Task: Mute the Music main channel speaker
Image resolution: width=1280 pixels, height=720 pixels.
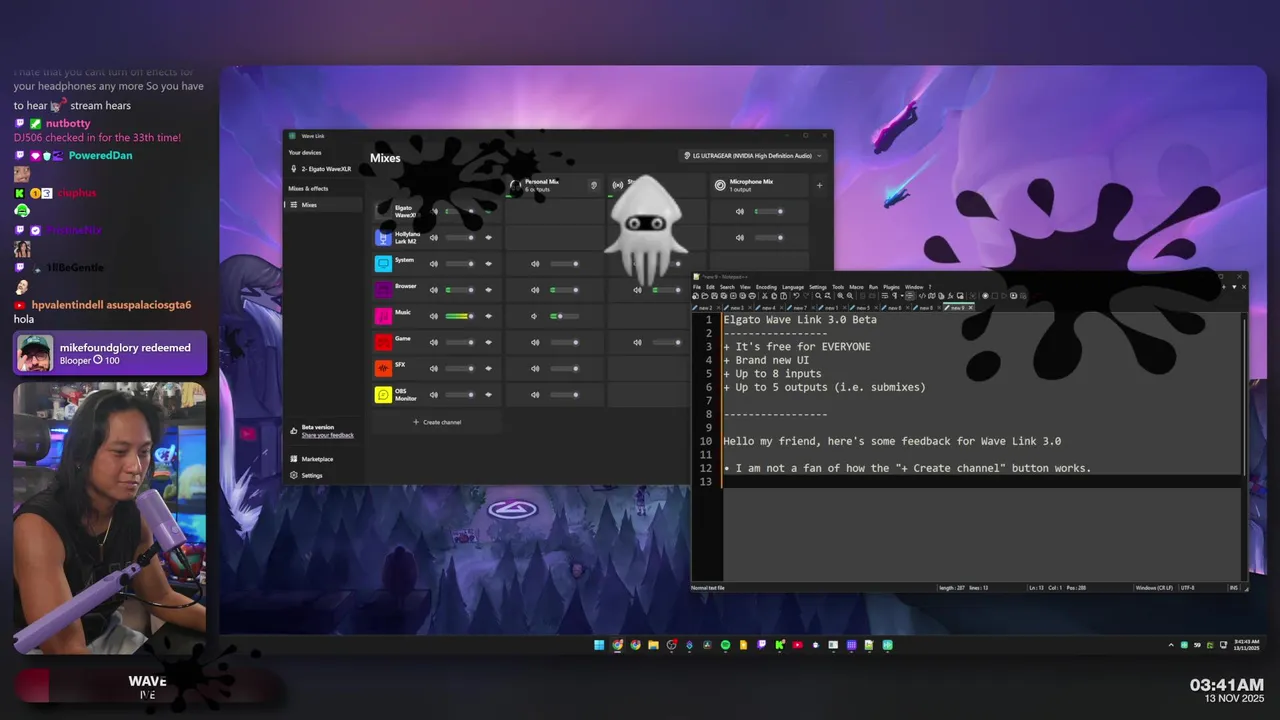Action: click(433, 315)
